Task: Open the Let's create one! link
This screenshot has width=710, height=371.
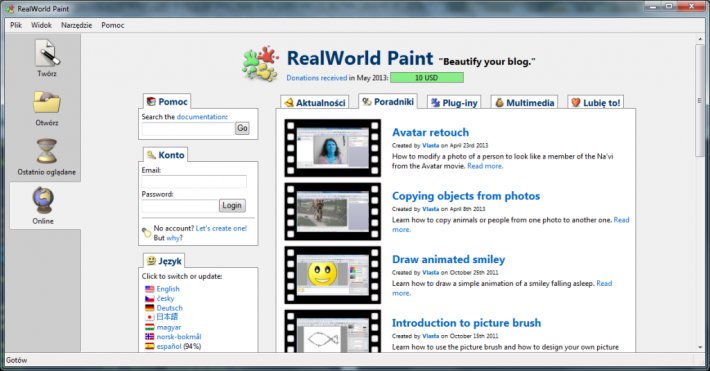Action: click(221, 228)
